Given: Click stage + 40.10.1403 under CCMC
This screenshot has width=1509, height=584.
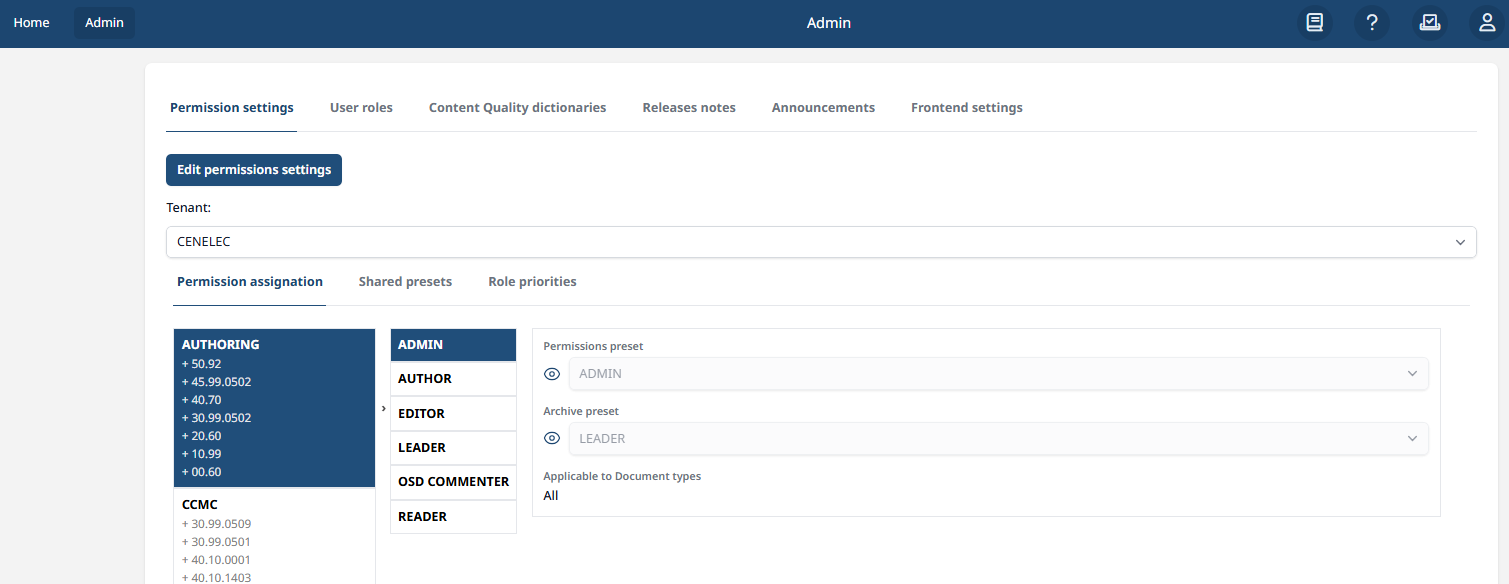Looking at the screenshot, I should coord(216,577).
